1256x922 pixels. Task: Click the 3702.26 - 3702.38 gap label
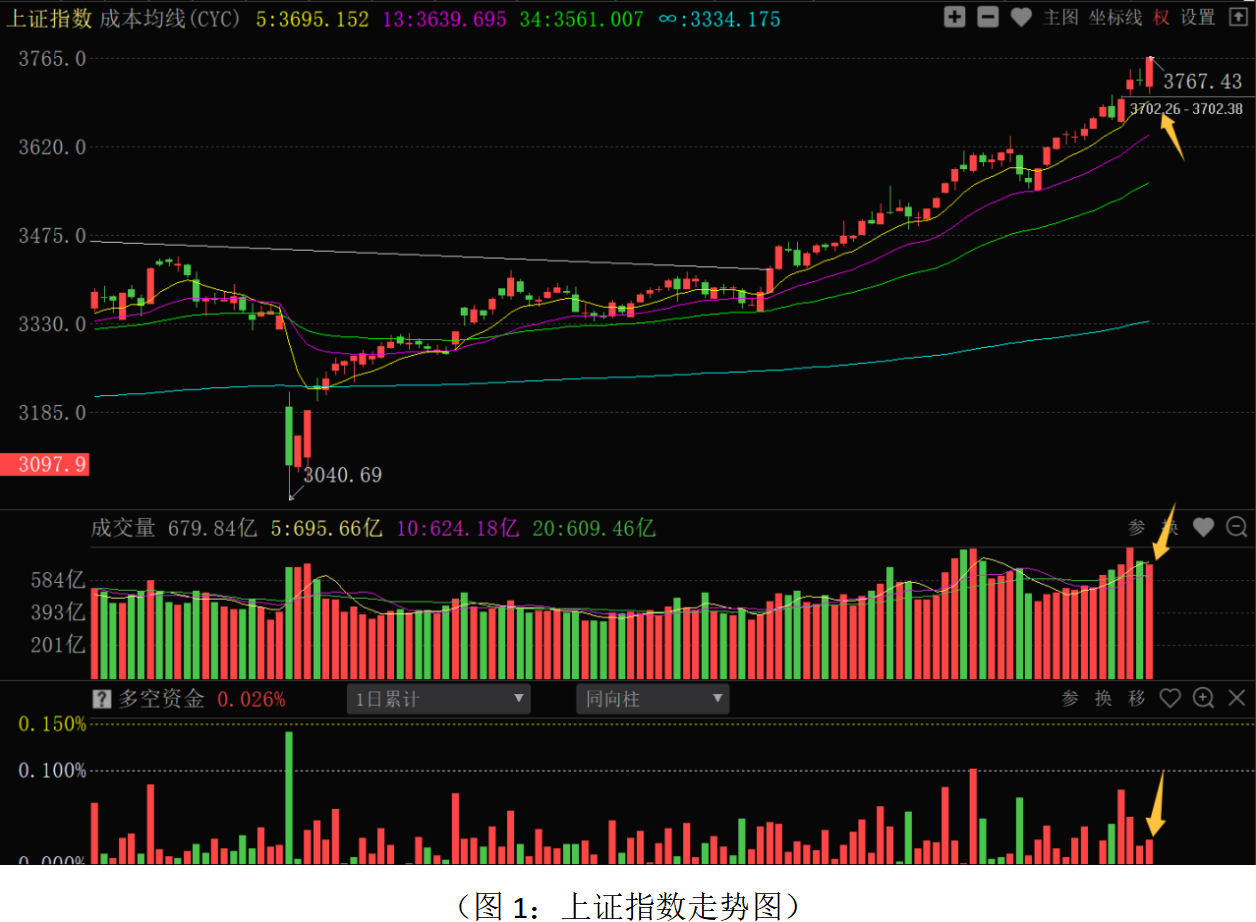(1186, 109)
